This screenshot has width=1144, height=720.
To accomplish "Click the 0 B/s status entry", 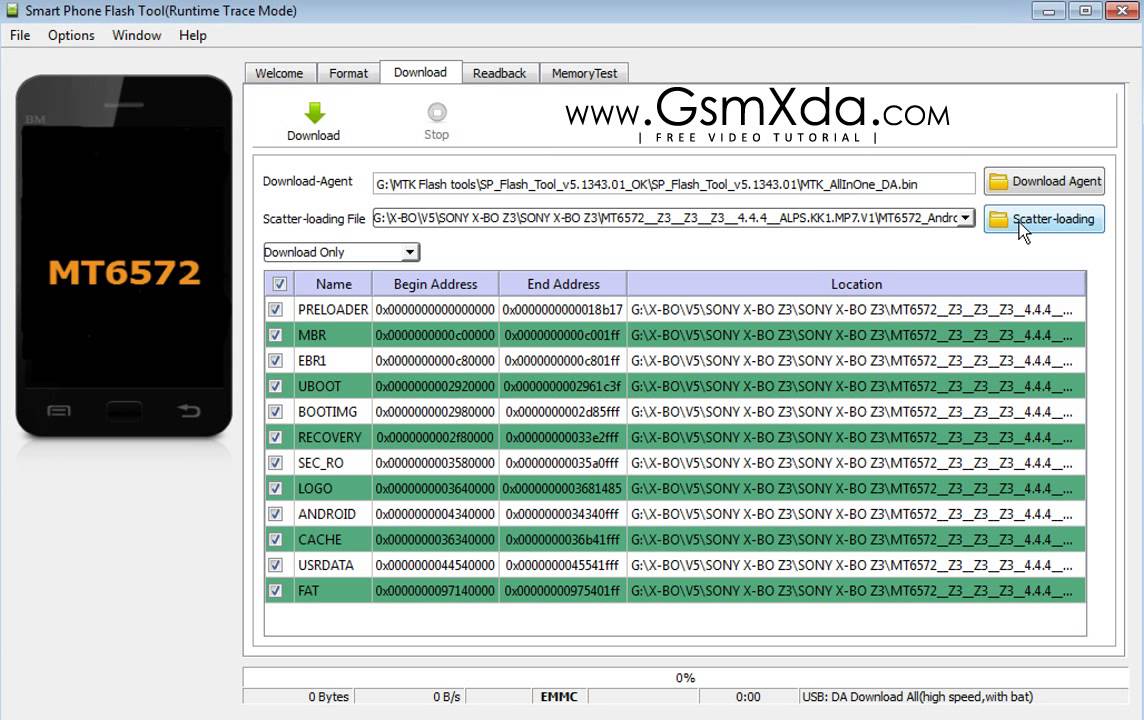I will pos(447,697).
